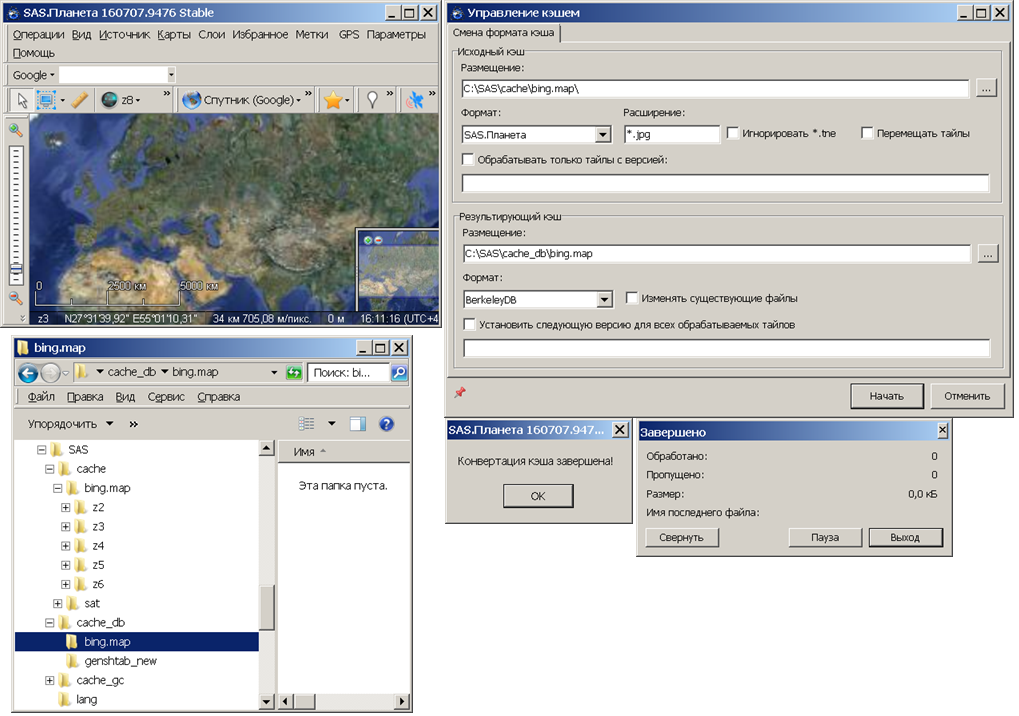Click the yellow star favorites icon
The width and height of the screenshot is (1019, 716).
[x=333, y=100]
